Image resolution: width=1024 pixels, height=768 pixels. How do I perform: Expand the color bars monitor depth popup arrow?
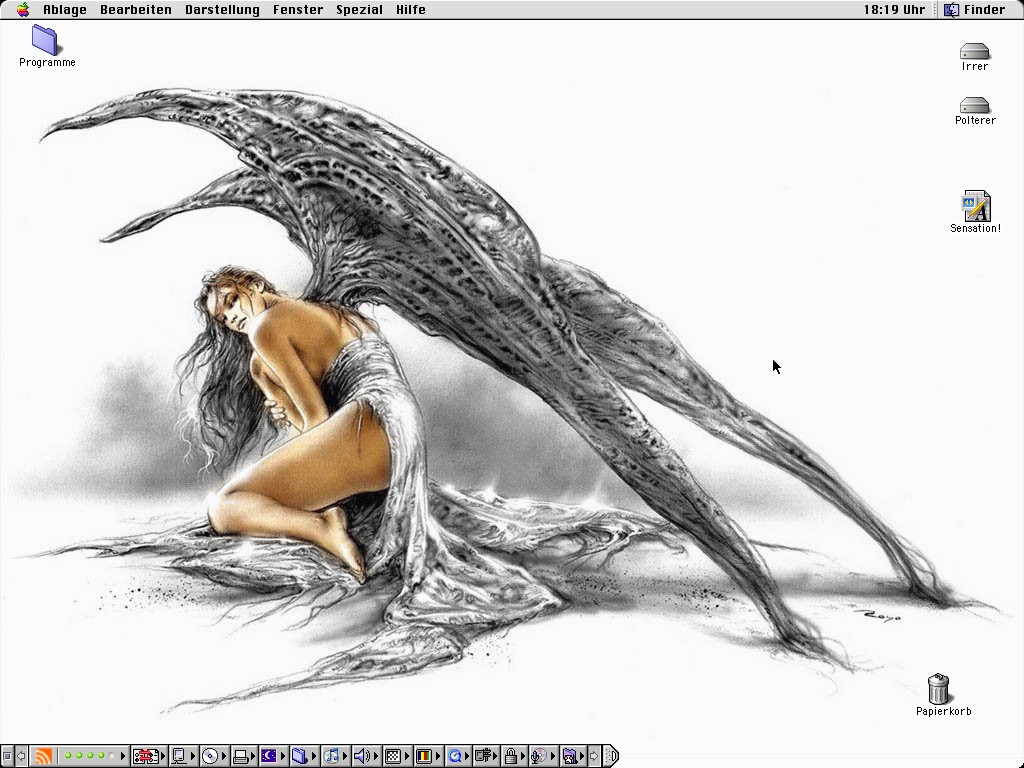437,756
